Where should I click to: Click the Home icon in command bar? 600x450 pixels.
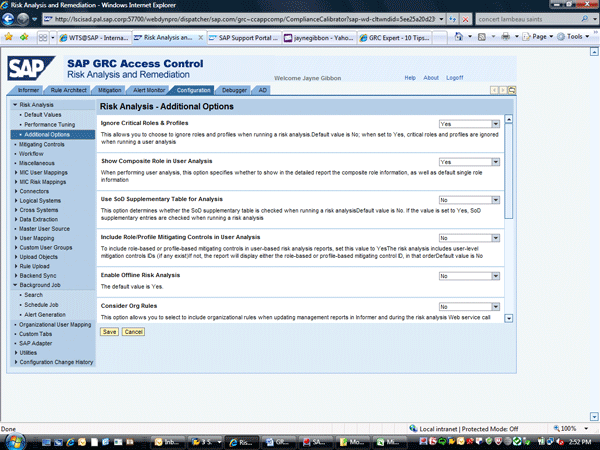458,37
